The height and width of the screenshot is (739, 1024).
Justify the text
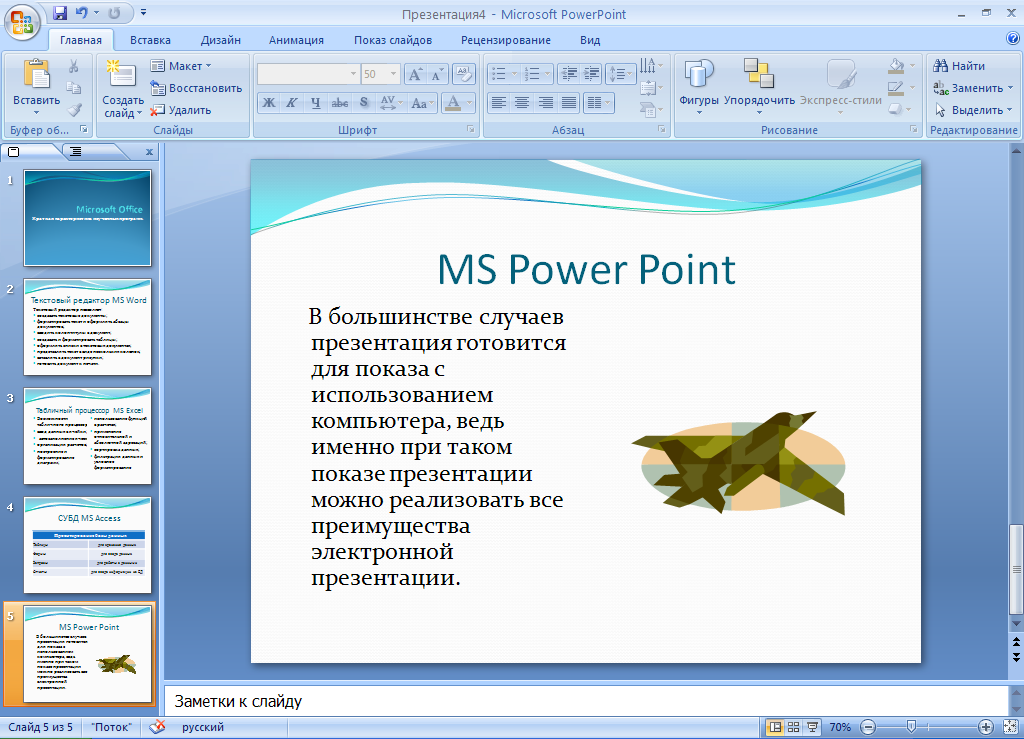point(569,102)
